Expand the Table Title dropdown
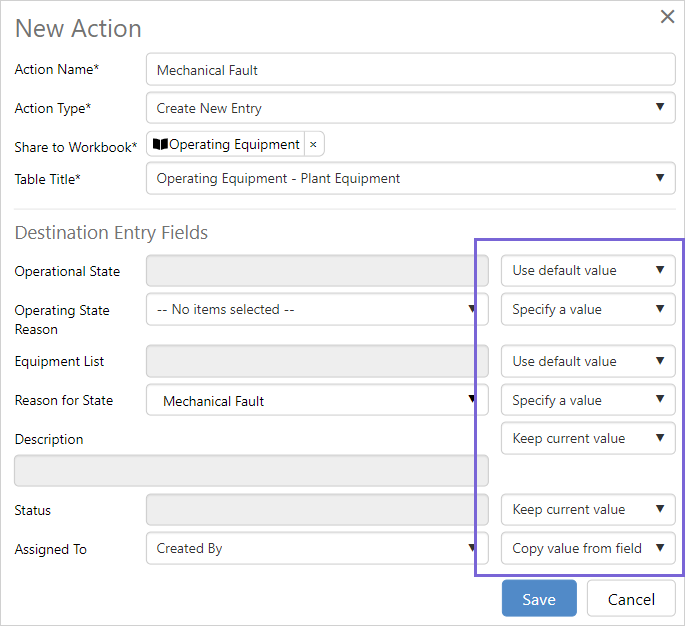 [410, 179]
